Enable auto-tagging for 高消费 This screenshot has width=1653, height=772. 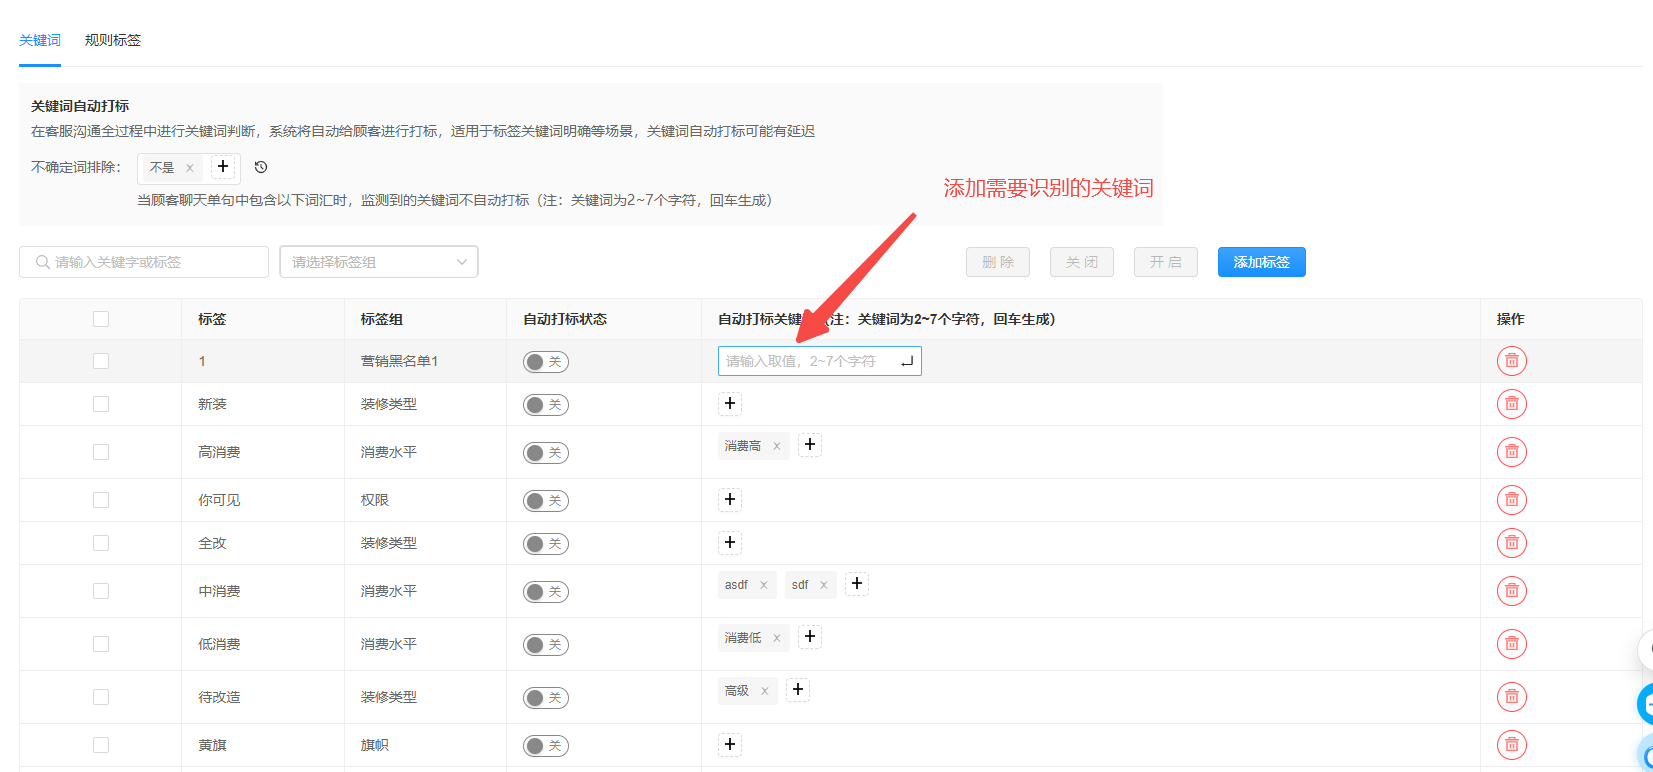pos(546,453)
